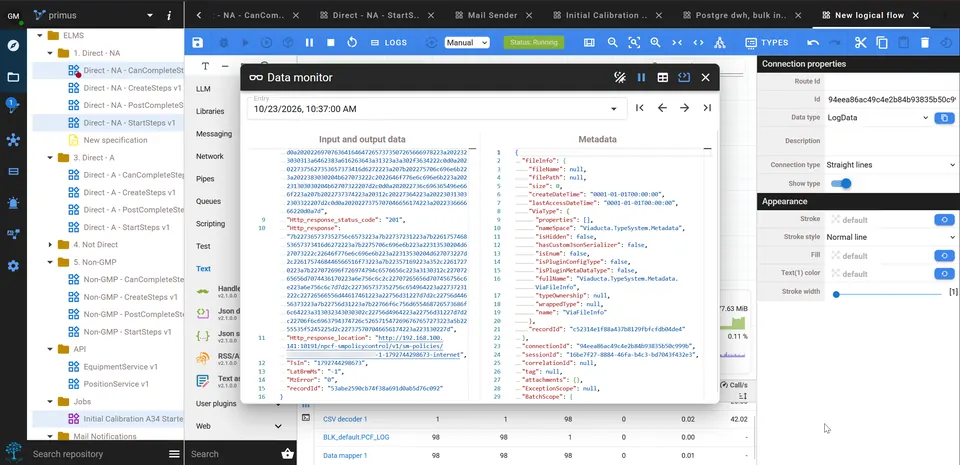Undo the last action
The height and width of the screenshot is (465, 960).
tap(812, 42)
